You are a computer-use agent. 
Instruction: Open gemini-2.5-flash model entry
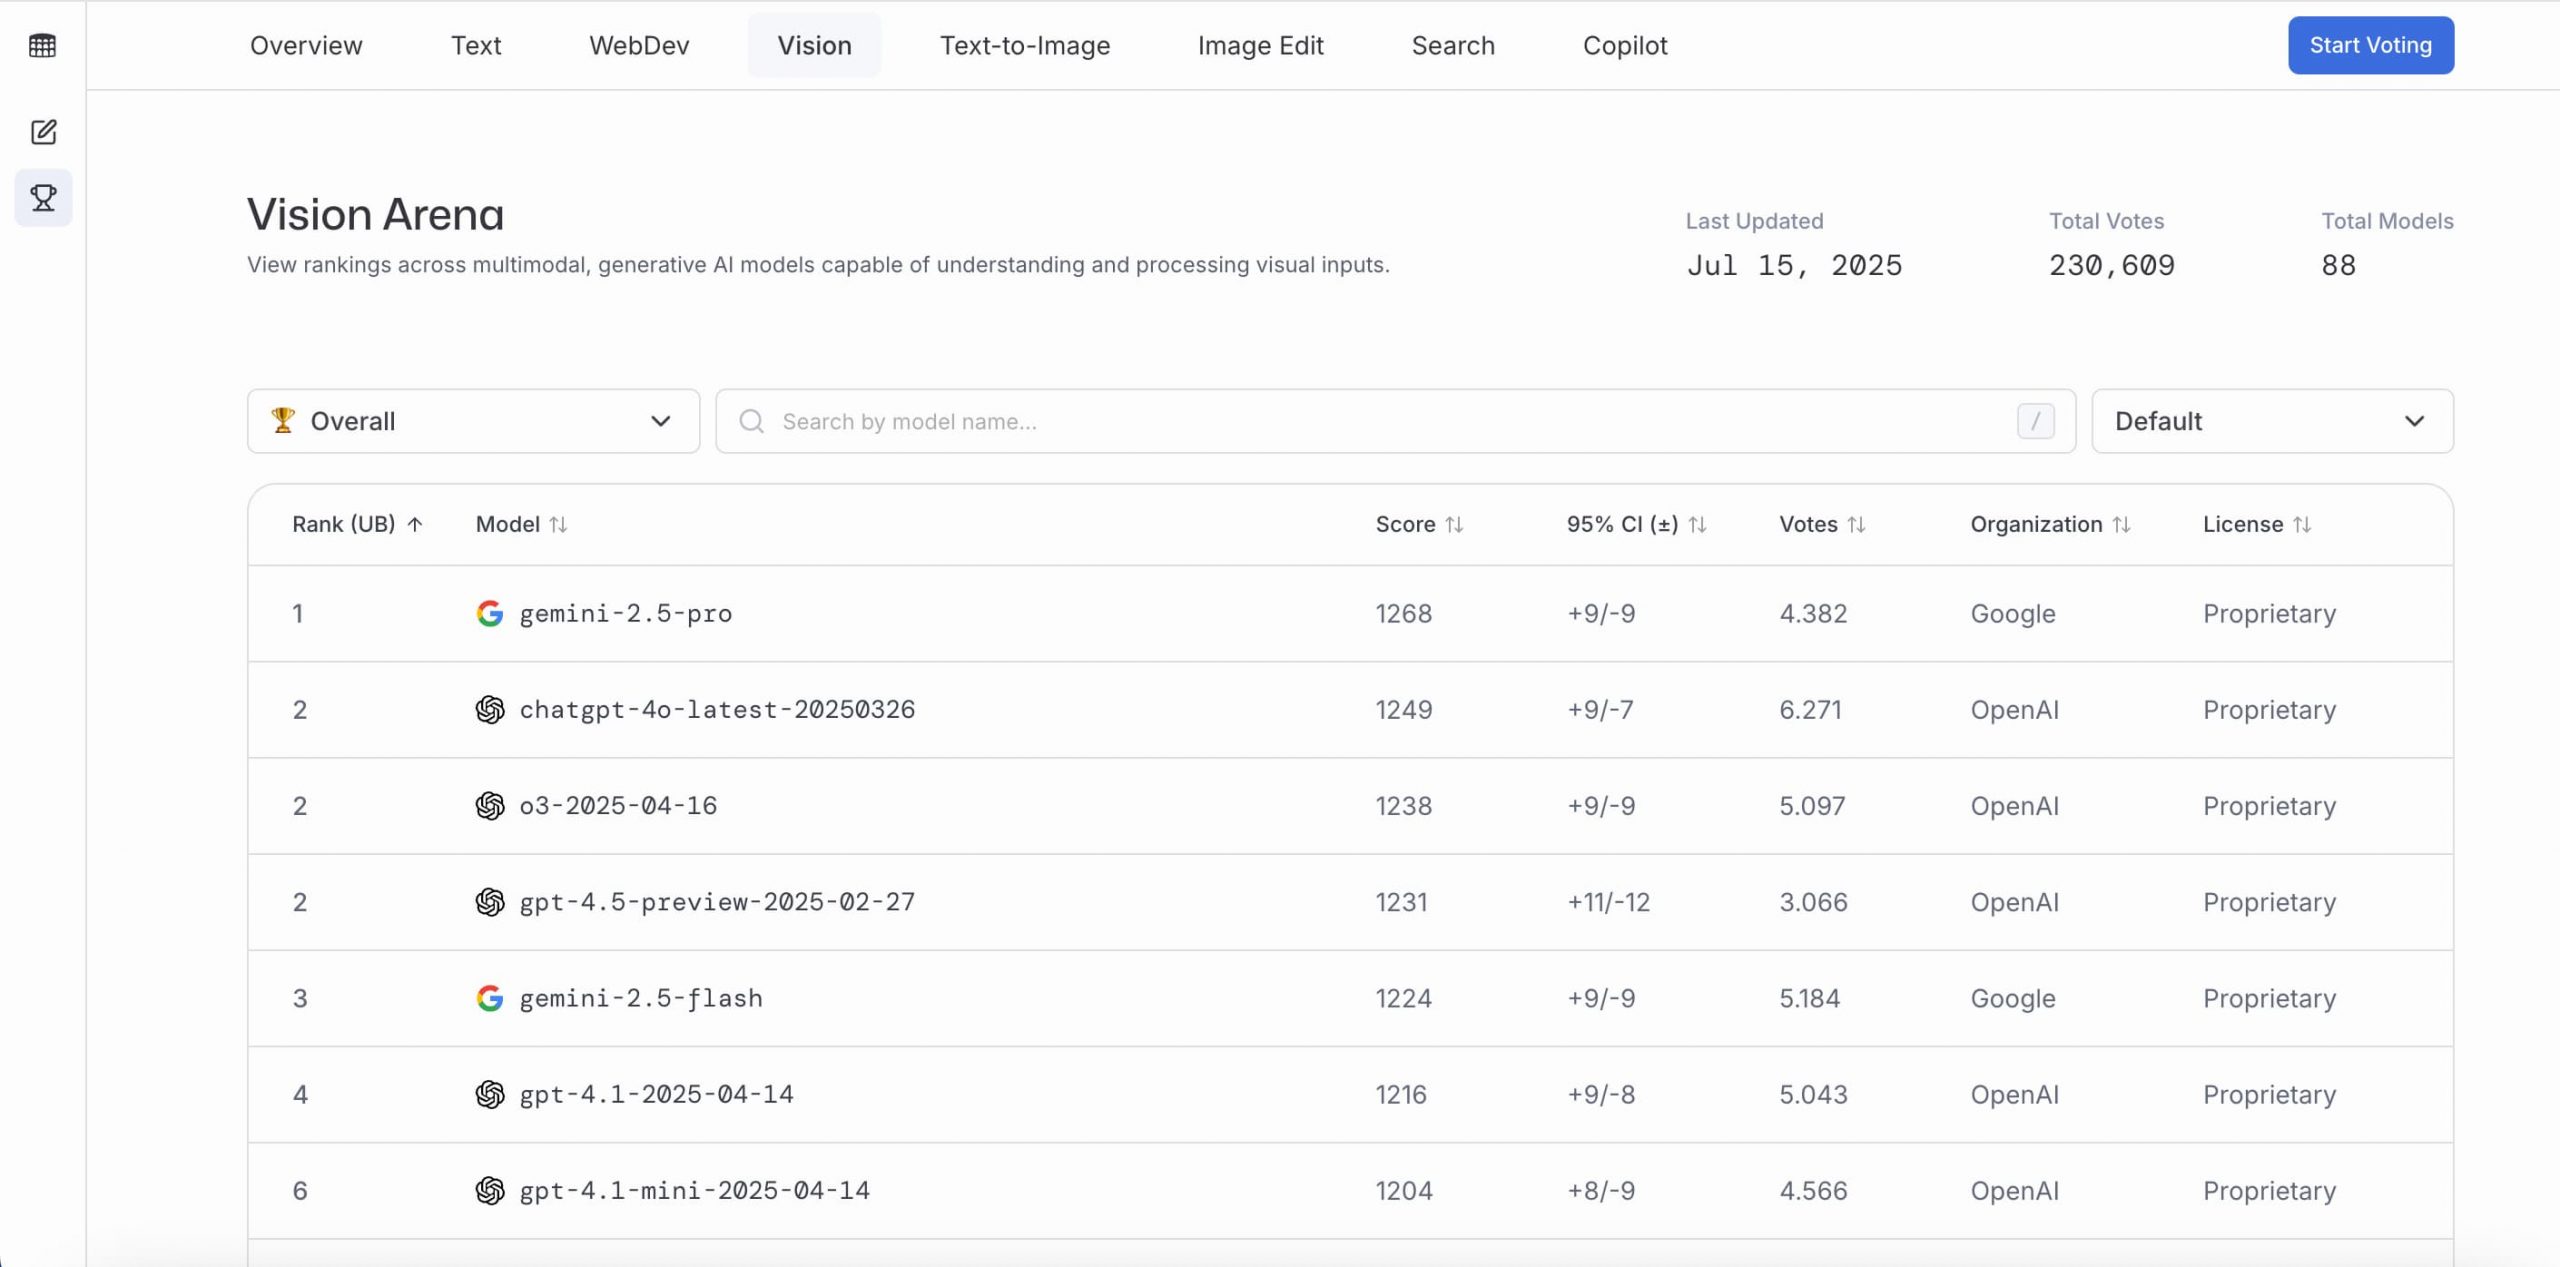641,998
